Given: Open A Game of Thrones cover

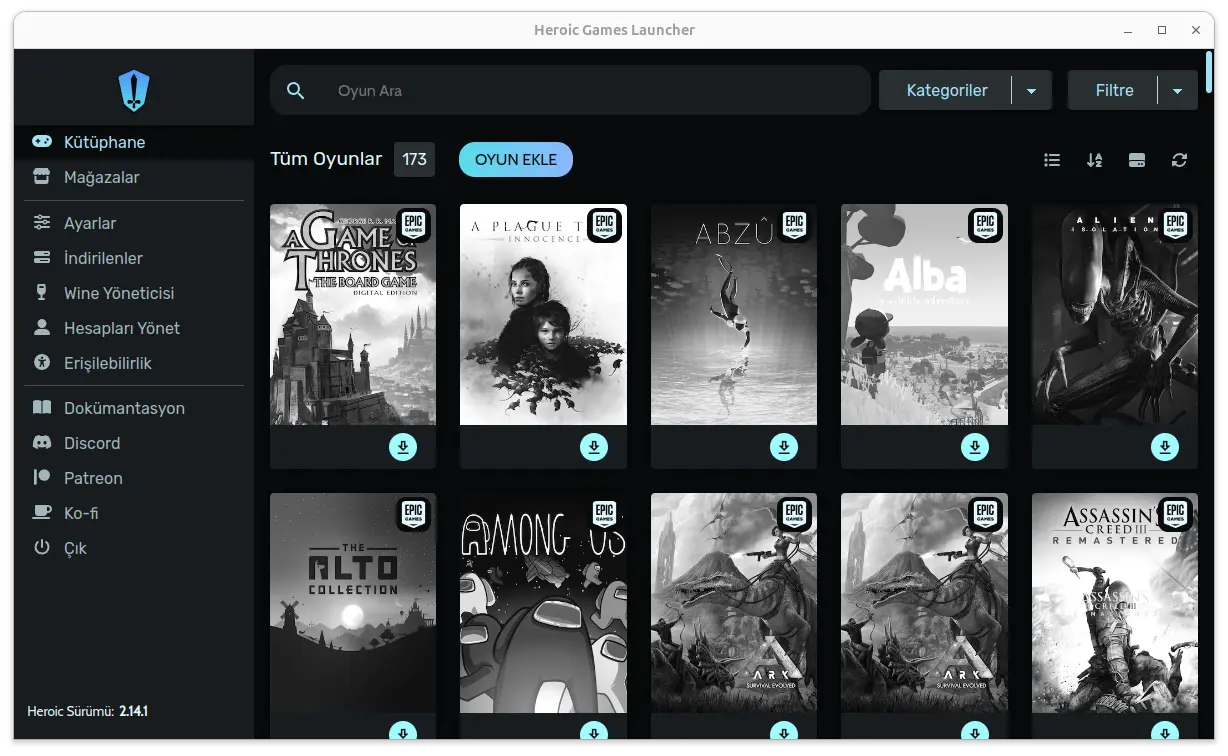Looking at the screenshot, I should pyautogui.click(x=353, y=315).
